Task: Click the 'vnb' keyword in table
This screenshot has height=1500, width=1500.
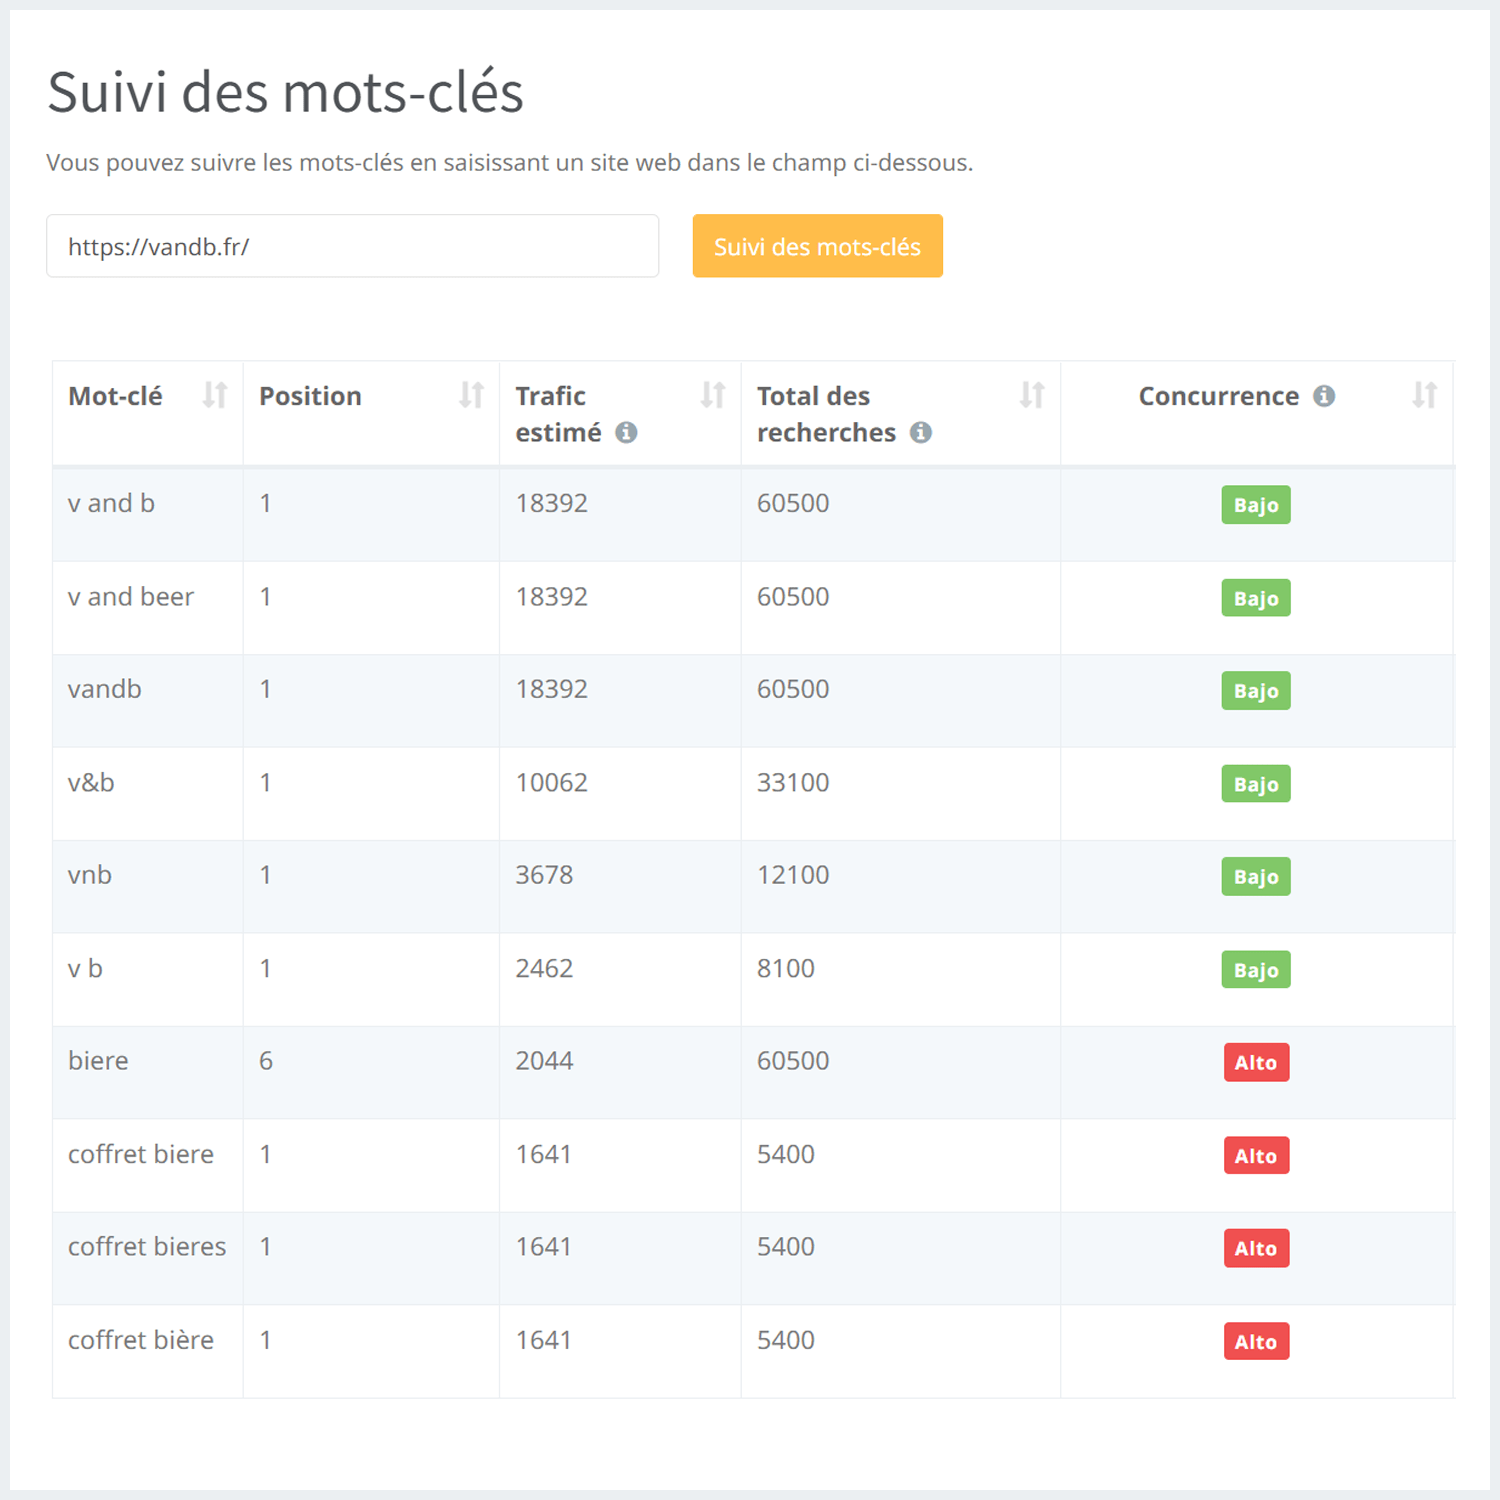Action: (90, 875)
